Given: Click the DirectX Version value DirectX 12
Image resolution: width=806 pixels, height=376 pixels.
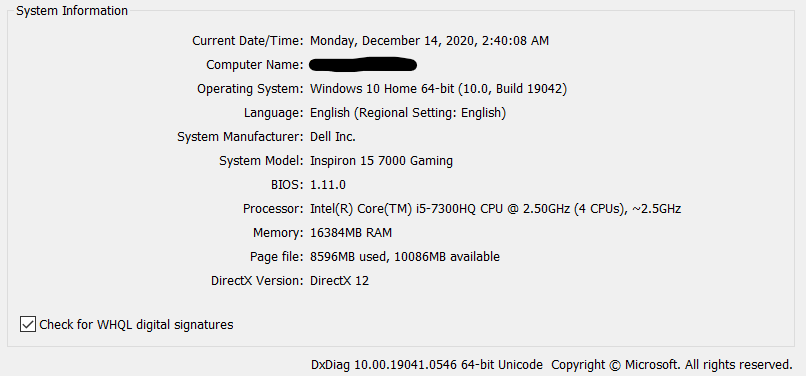Looking at the screenshot, I should tap(339, 281).
